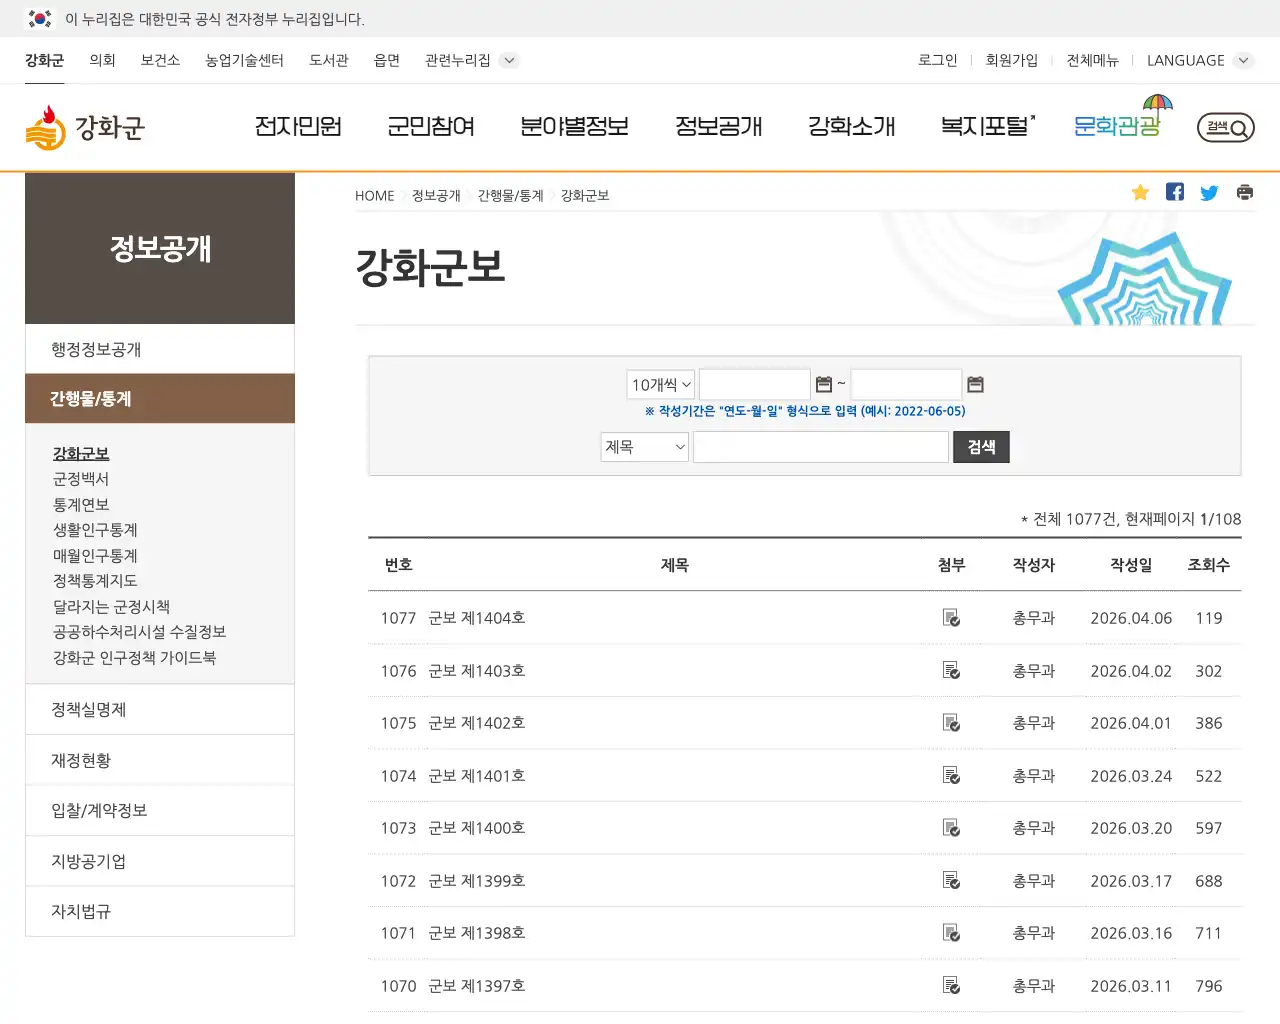Open the 정보공개 top menu
1280x1024 pixels.
(x=718, y=127)
